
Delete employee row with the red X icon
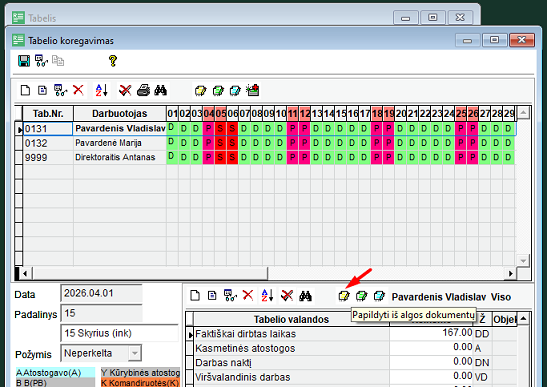point(78,90)
